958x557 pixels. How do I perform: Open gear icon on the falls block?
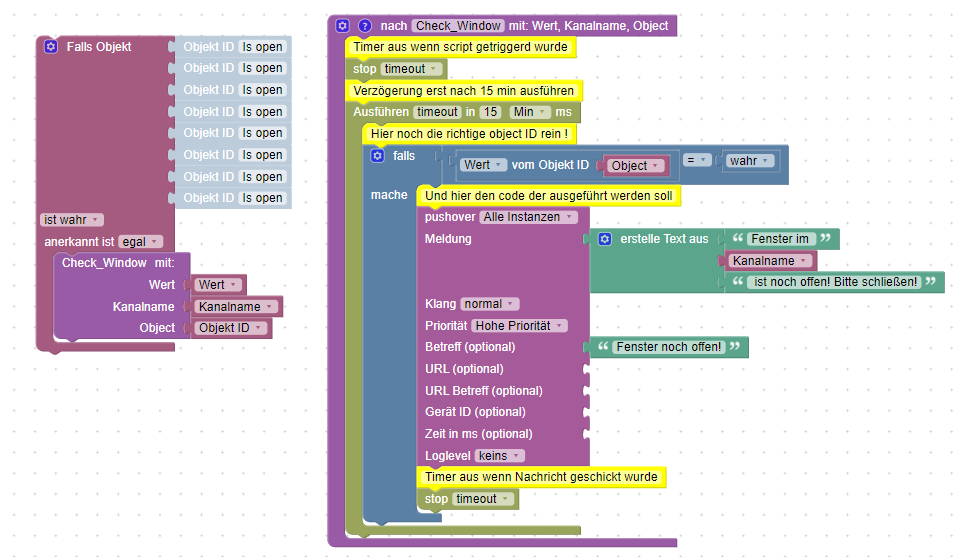tap(378, 156)
